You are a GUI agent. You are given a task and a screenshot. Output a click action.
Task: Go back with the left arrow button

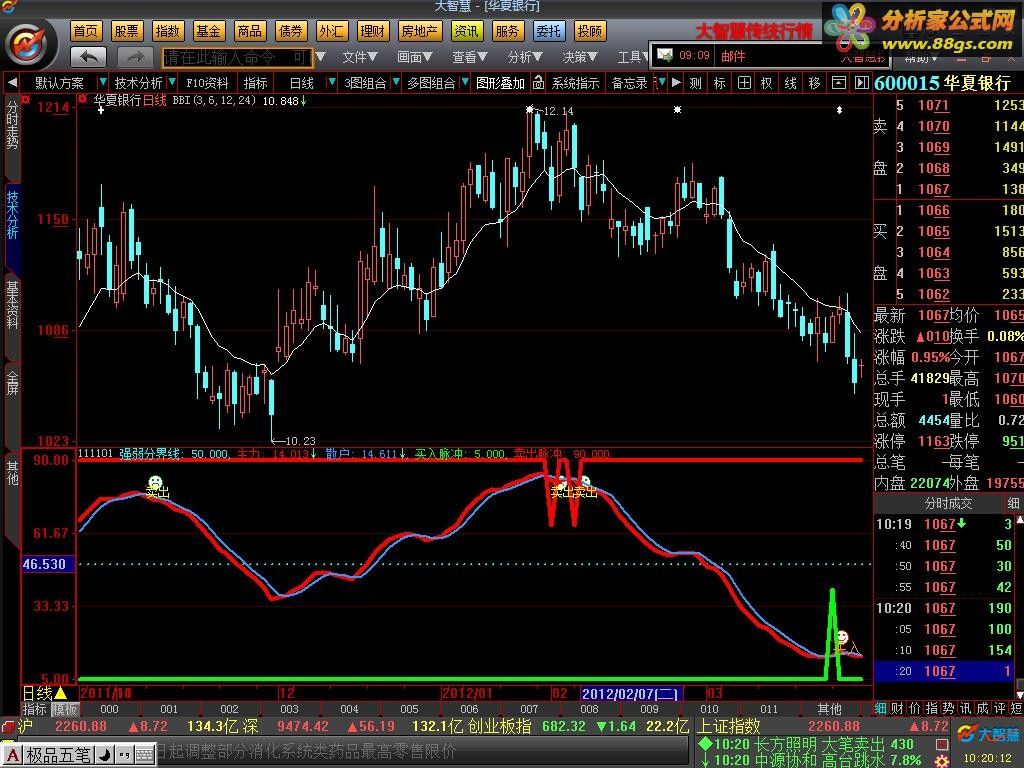click(x=88, y=57)
